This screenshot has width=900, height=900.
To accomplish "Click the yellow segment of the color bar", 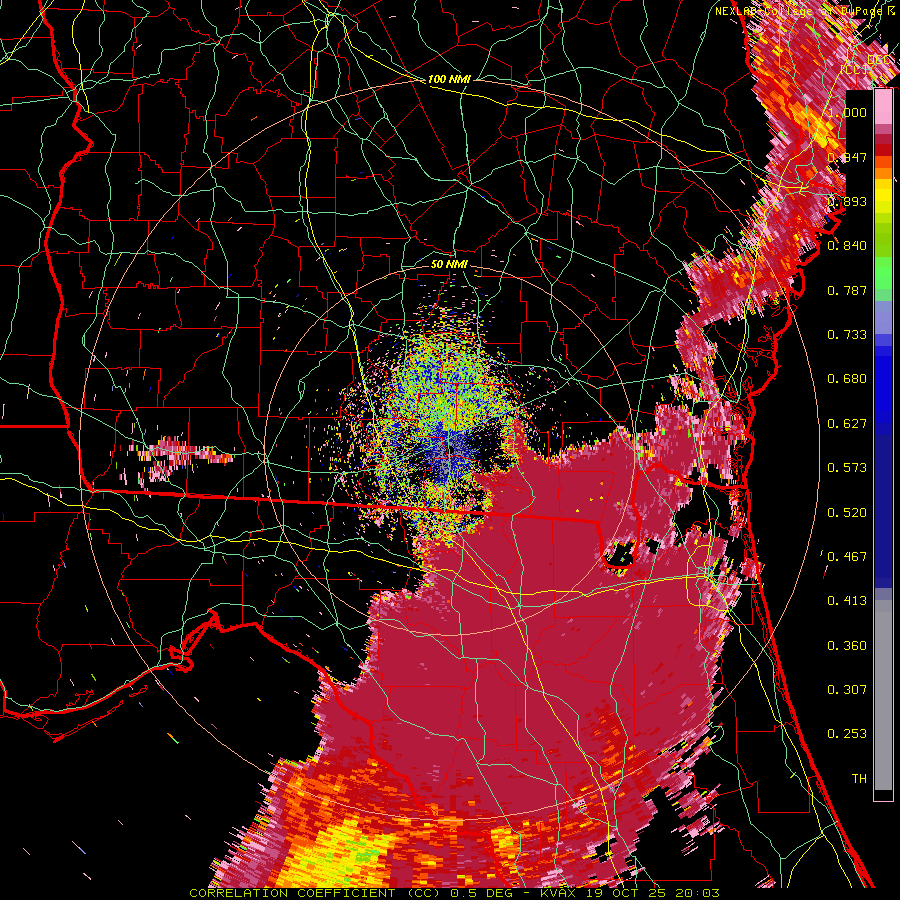I will 883,196.
